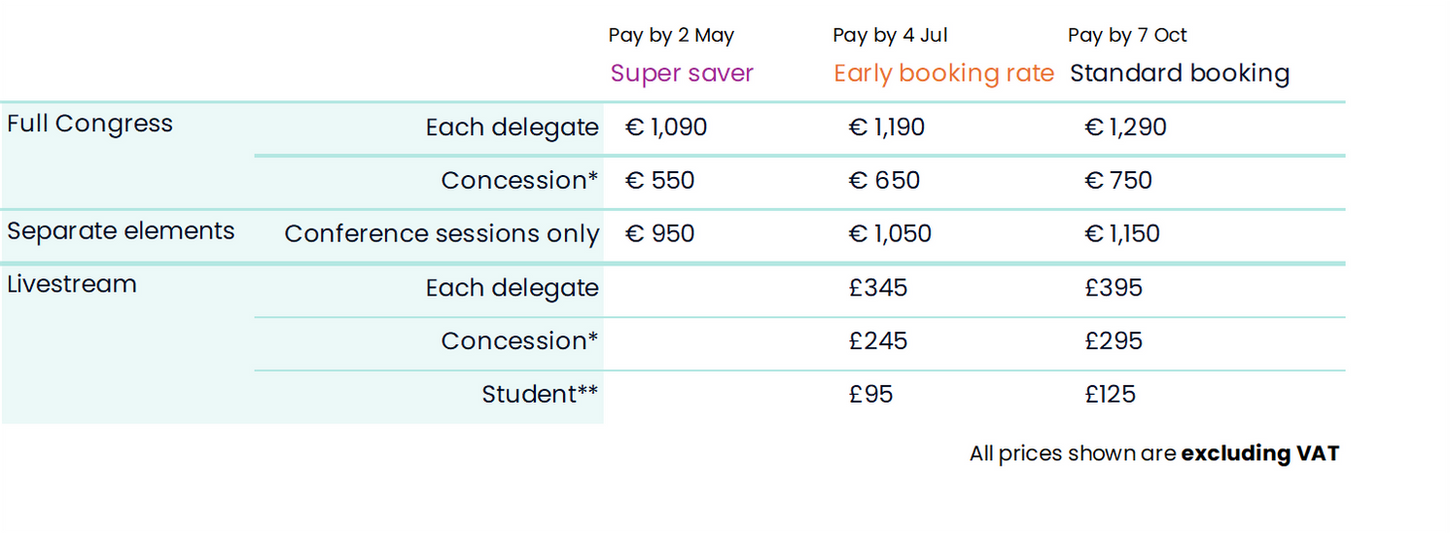This screenshot has height=533, width=1450.
Task: Select the £295 livestream concession price
Action: 1113,341
